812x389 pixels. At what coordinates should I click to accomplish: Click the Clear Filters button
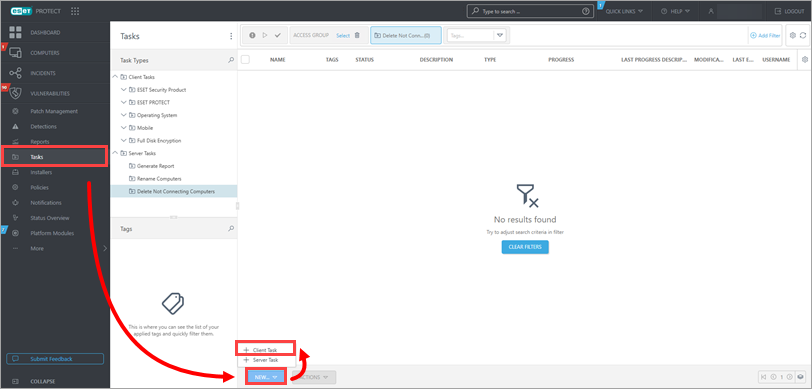(525, 247)
